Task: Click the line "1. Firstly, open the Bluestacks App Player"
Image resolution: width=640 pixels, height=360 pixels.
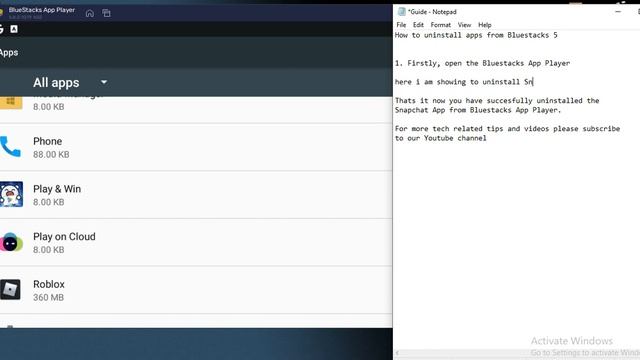Action: pos(482,63)
